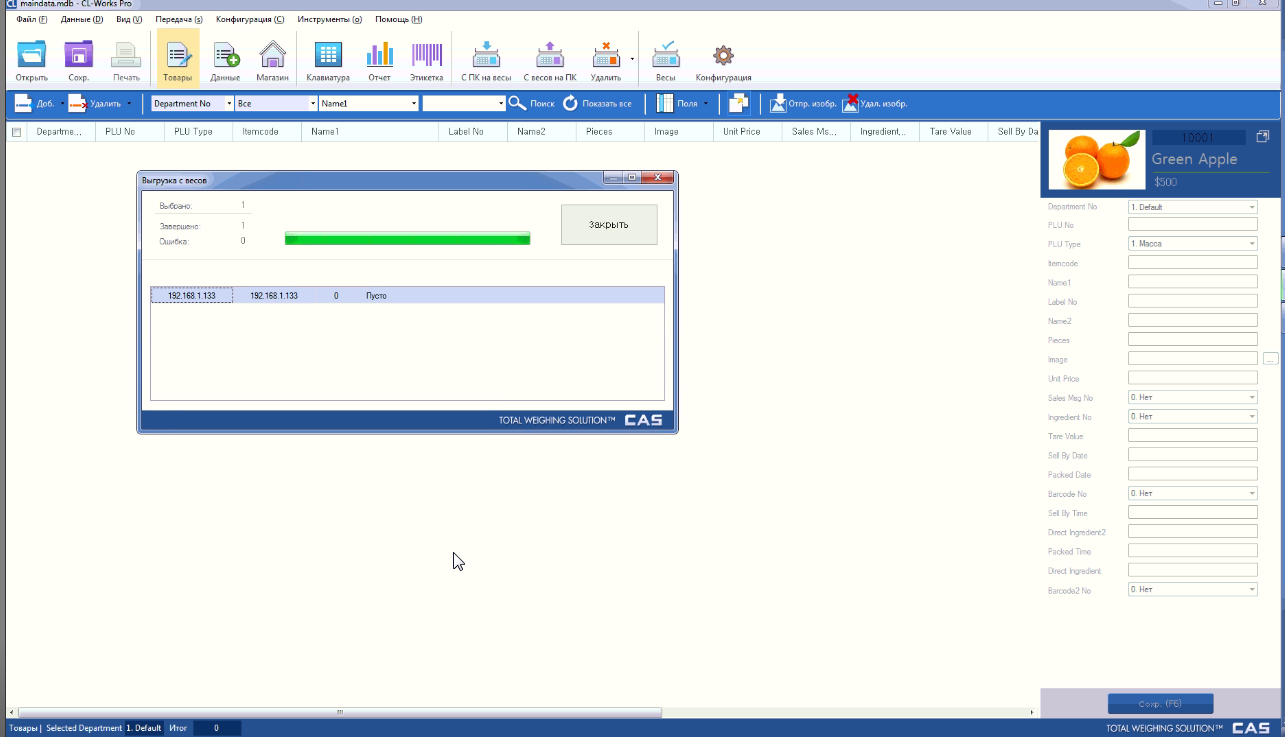Click the horizontal scrollbar under the table
Viewport: 1285px width, 737px height.
pyautogui.click(x=340, y=712)
